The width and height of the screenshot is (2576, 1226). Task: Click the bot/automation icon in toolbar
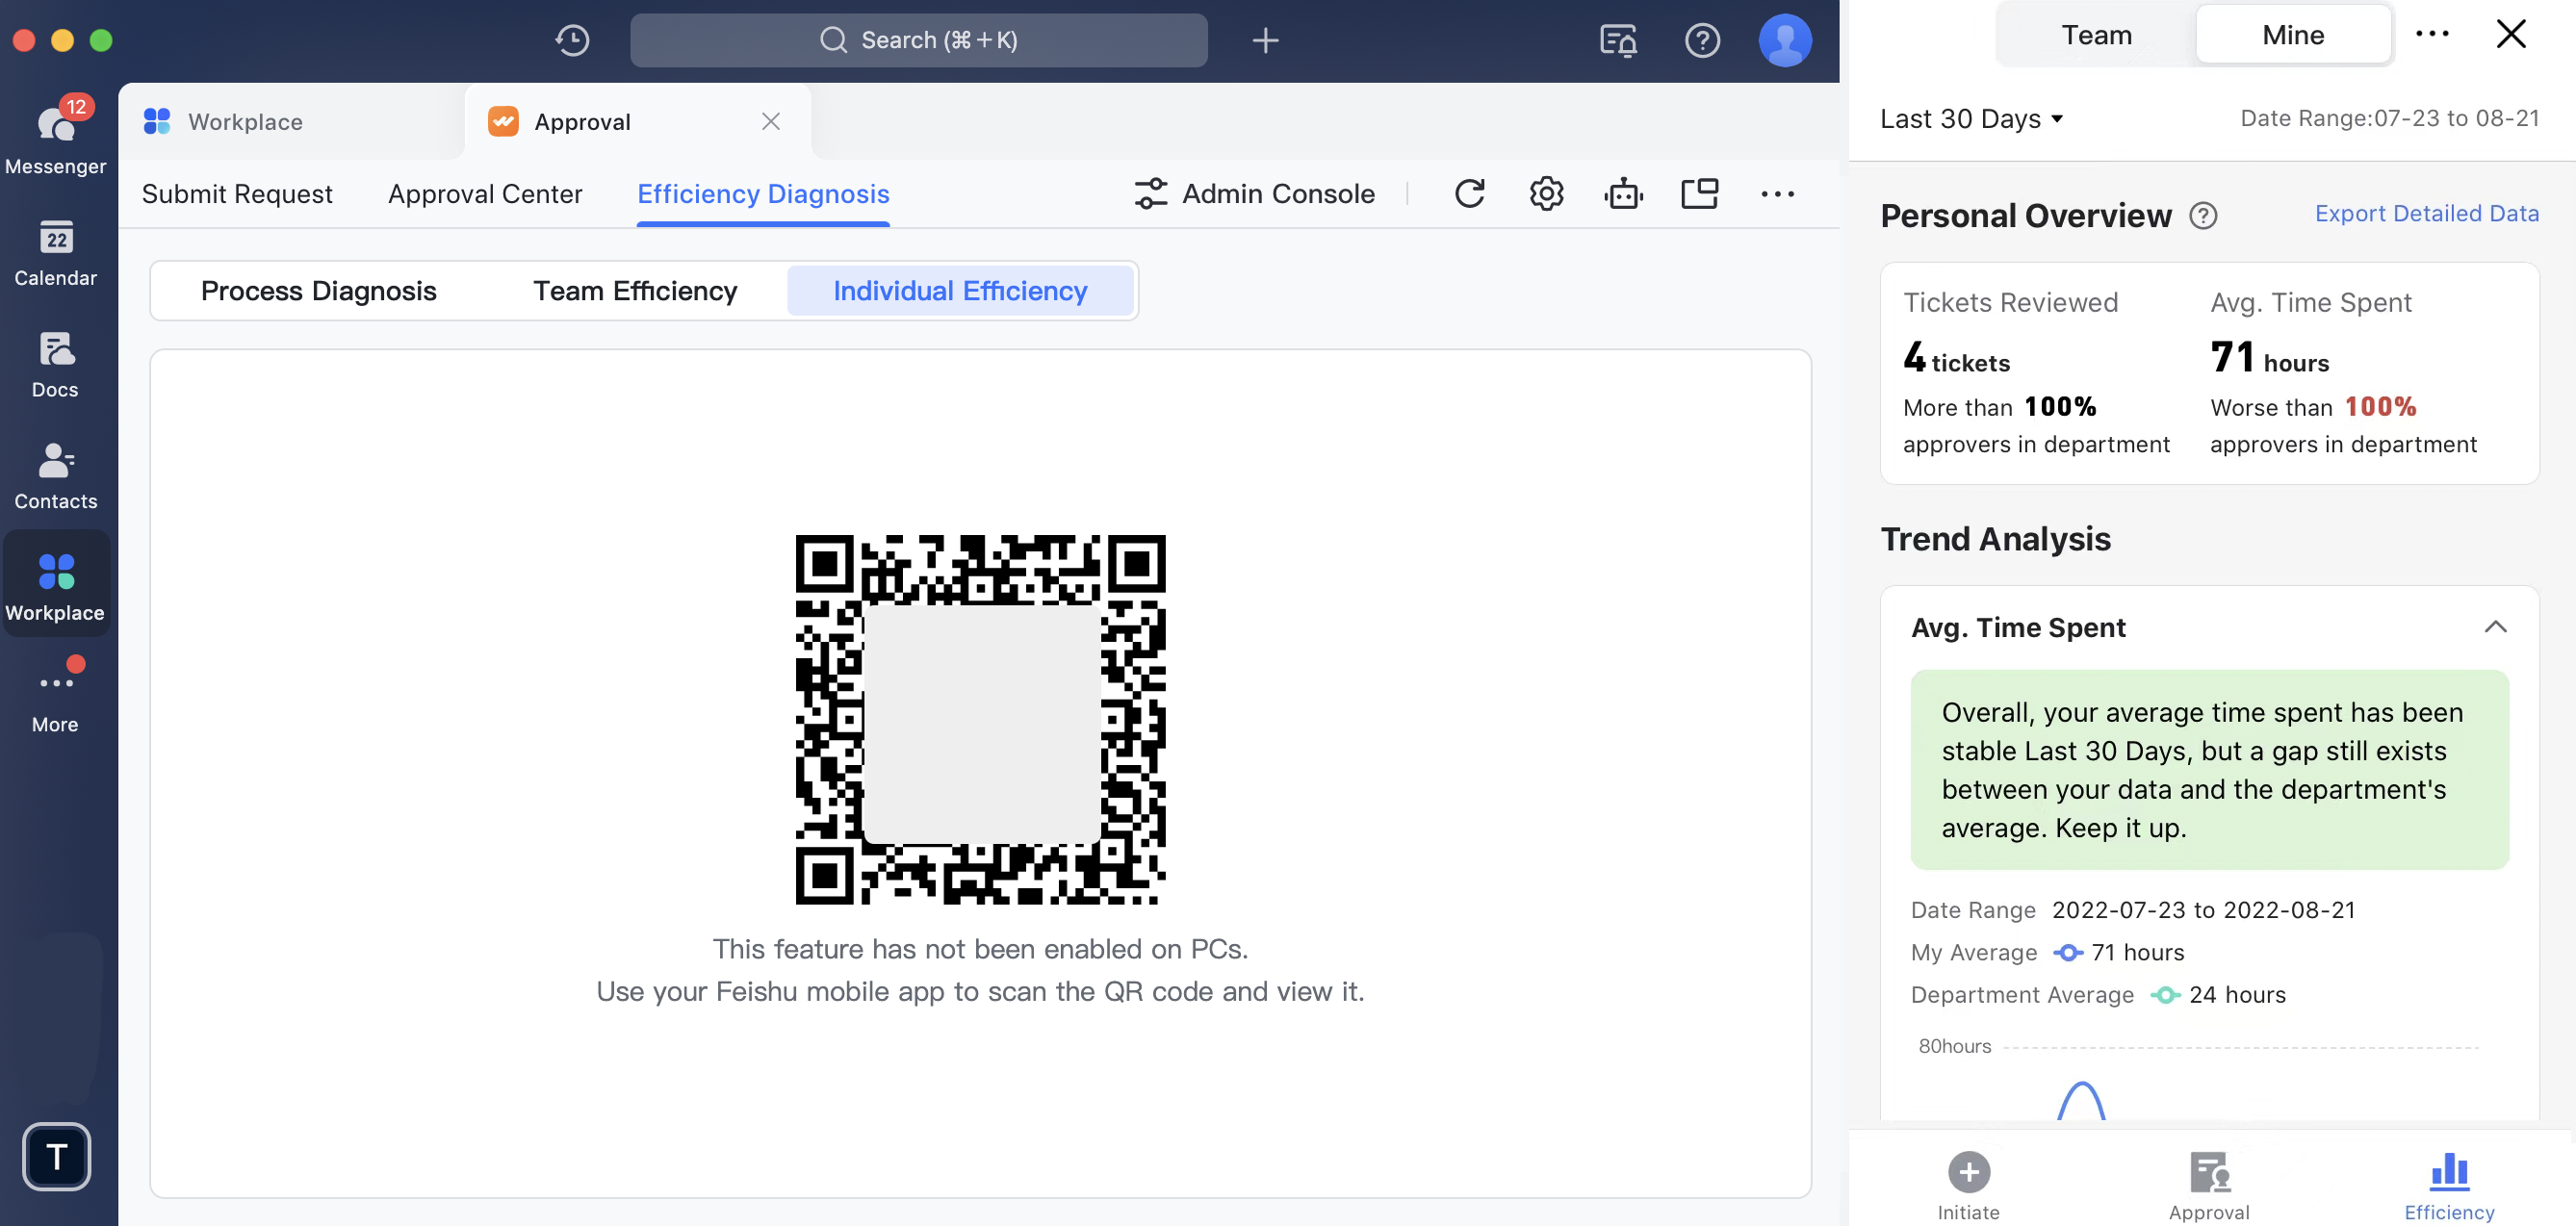pos(1623,194)
